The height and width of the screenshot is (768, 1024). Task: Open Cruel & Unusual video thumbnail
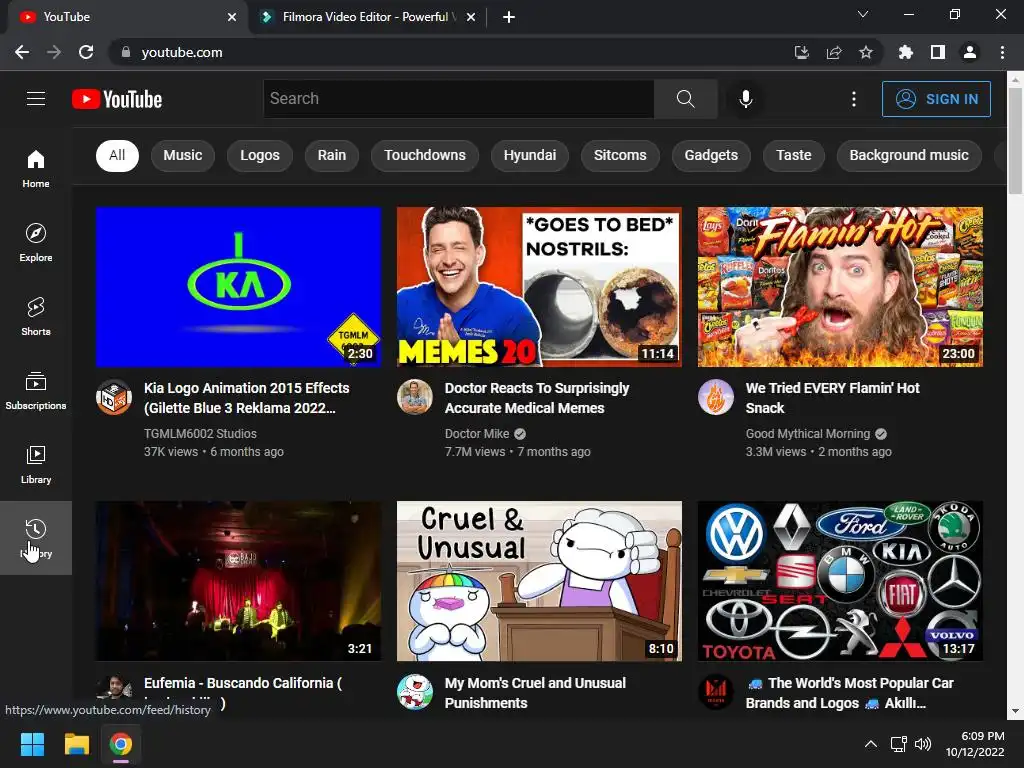pyautogui.click(x=539, y=581)
